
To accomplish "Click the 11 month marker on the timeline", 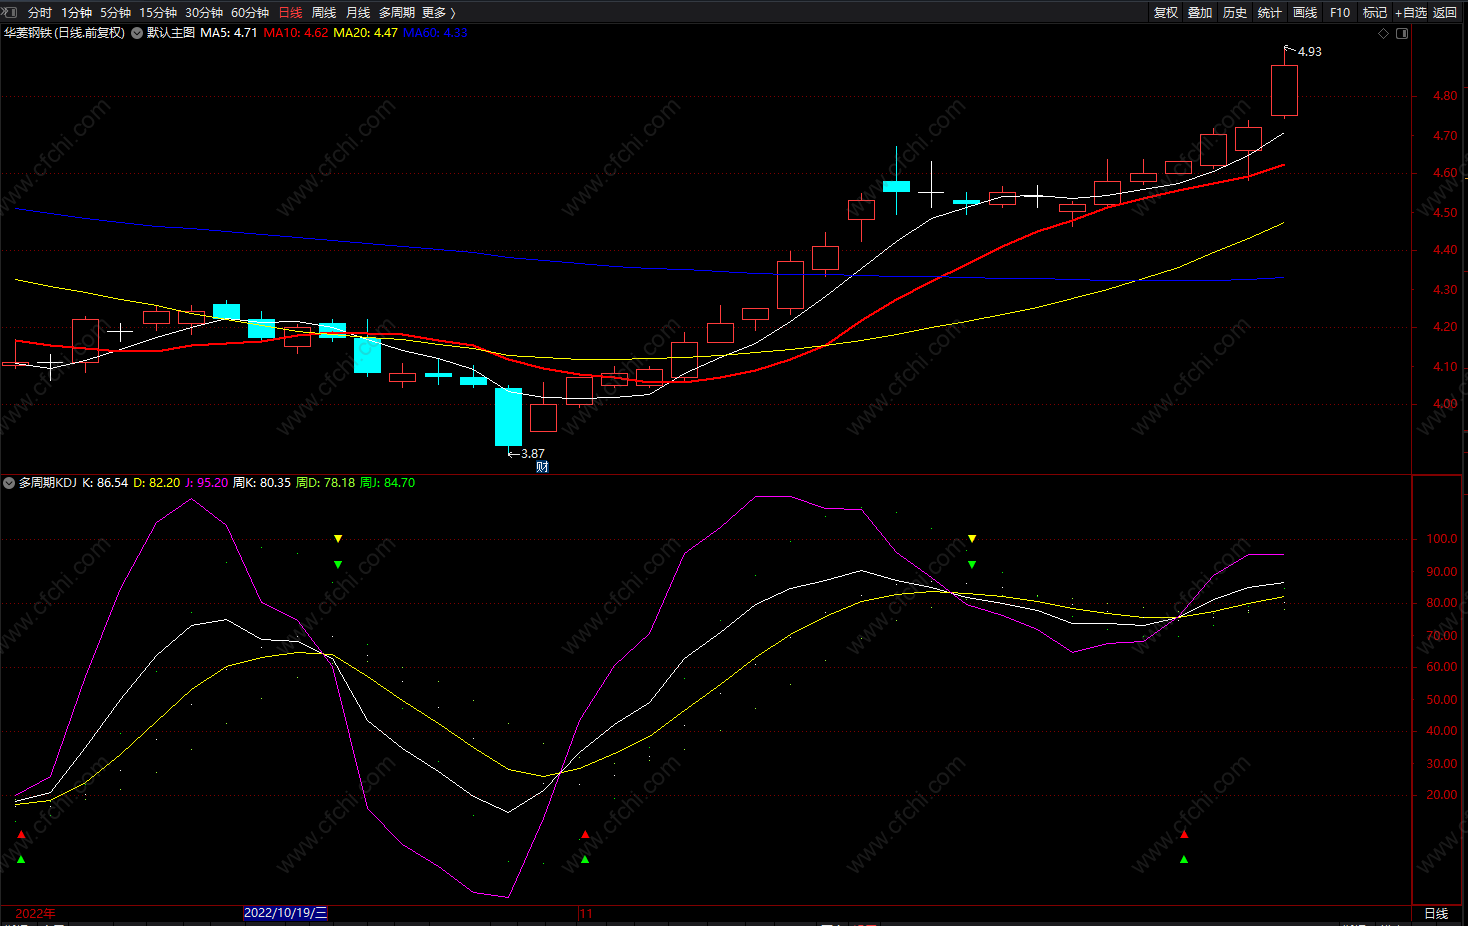I will 586,913.
